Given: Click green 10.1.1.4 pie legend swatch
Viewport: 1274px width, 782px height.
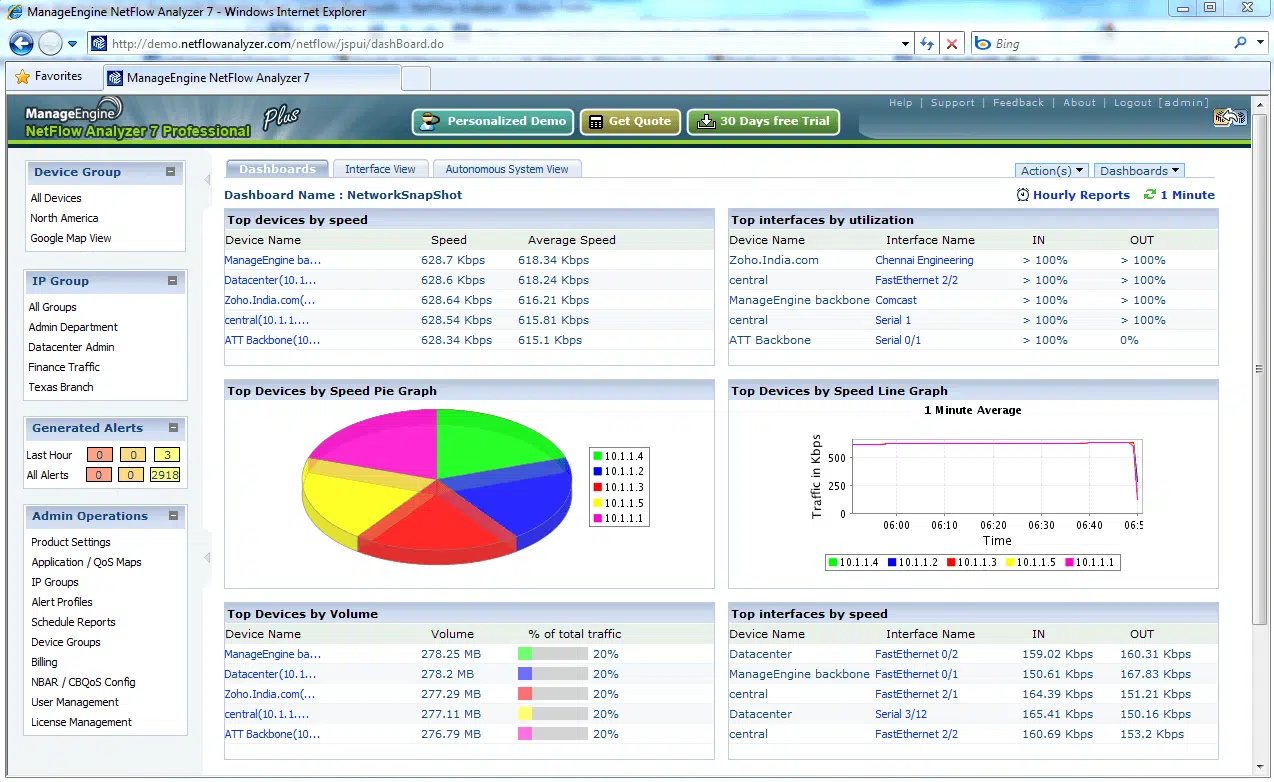Looking at the screenshot, I should coord(598,456).
